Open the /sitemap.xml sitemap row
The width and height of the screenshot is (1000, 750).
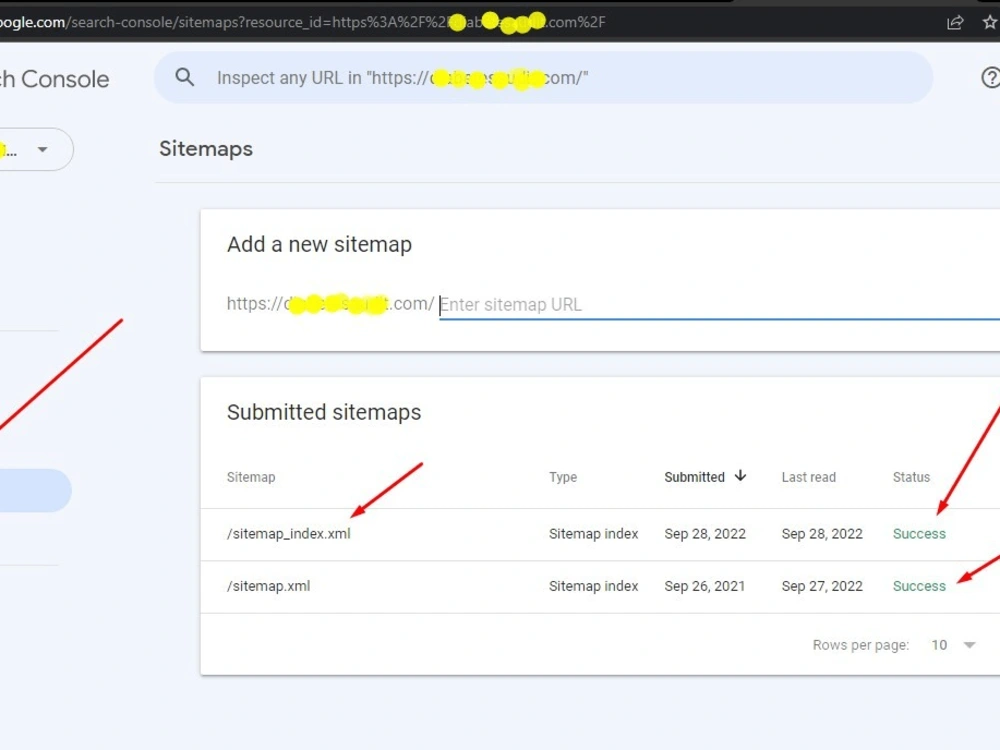coord(600,586)
